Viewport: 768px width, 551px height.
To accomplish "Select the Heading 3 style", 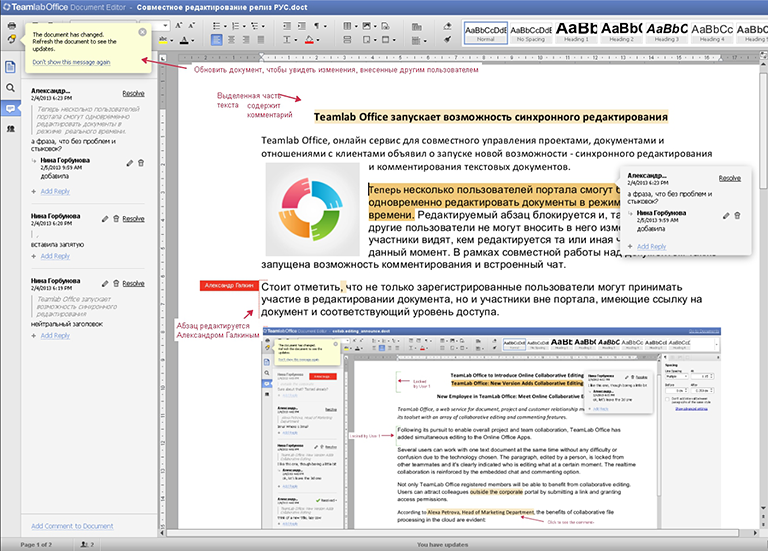I will tap(667, 33).
